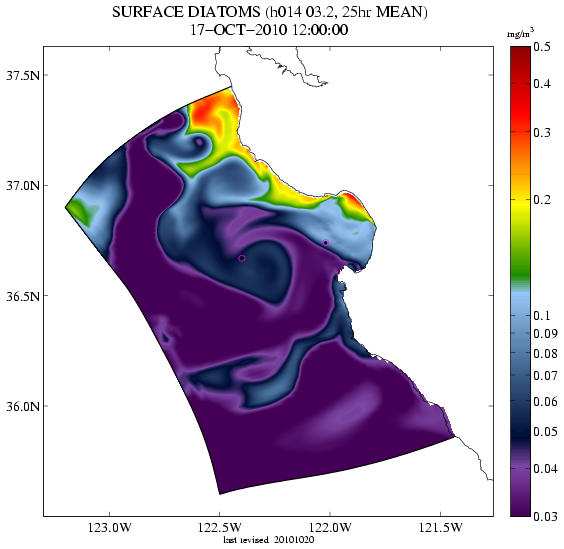Screen dimensions: 564x549
Task: Click the magenta circle marker near 122.4W
Action: tap(242, 258)
